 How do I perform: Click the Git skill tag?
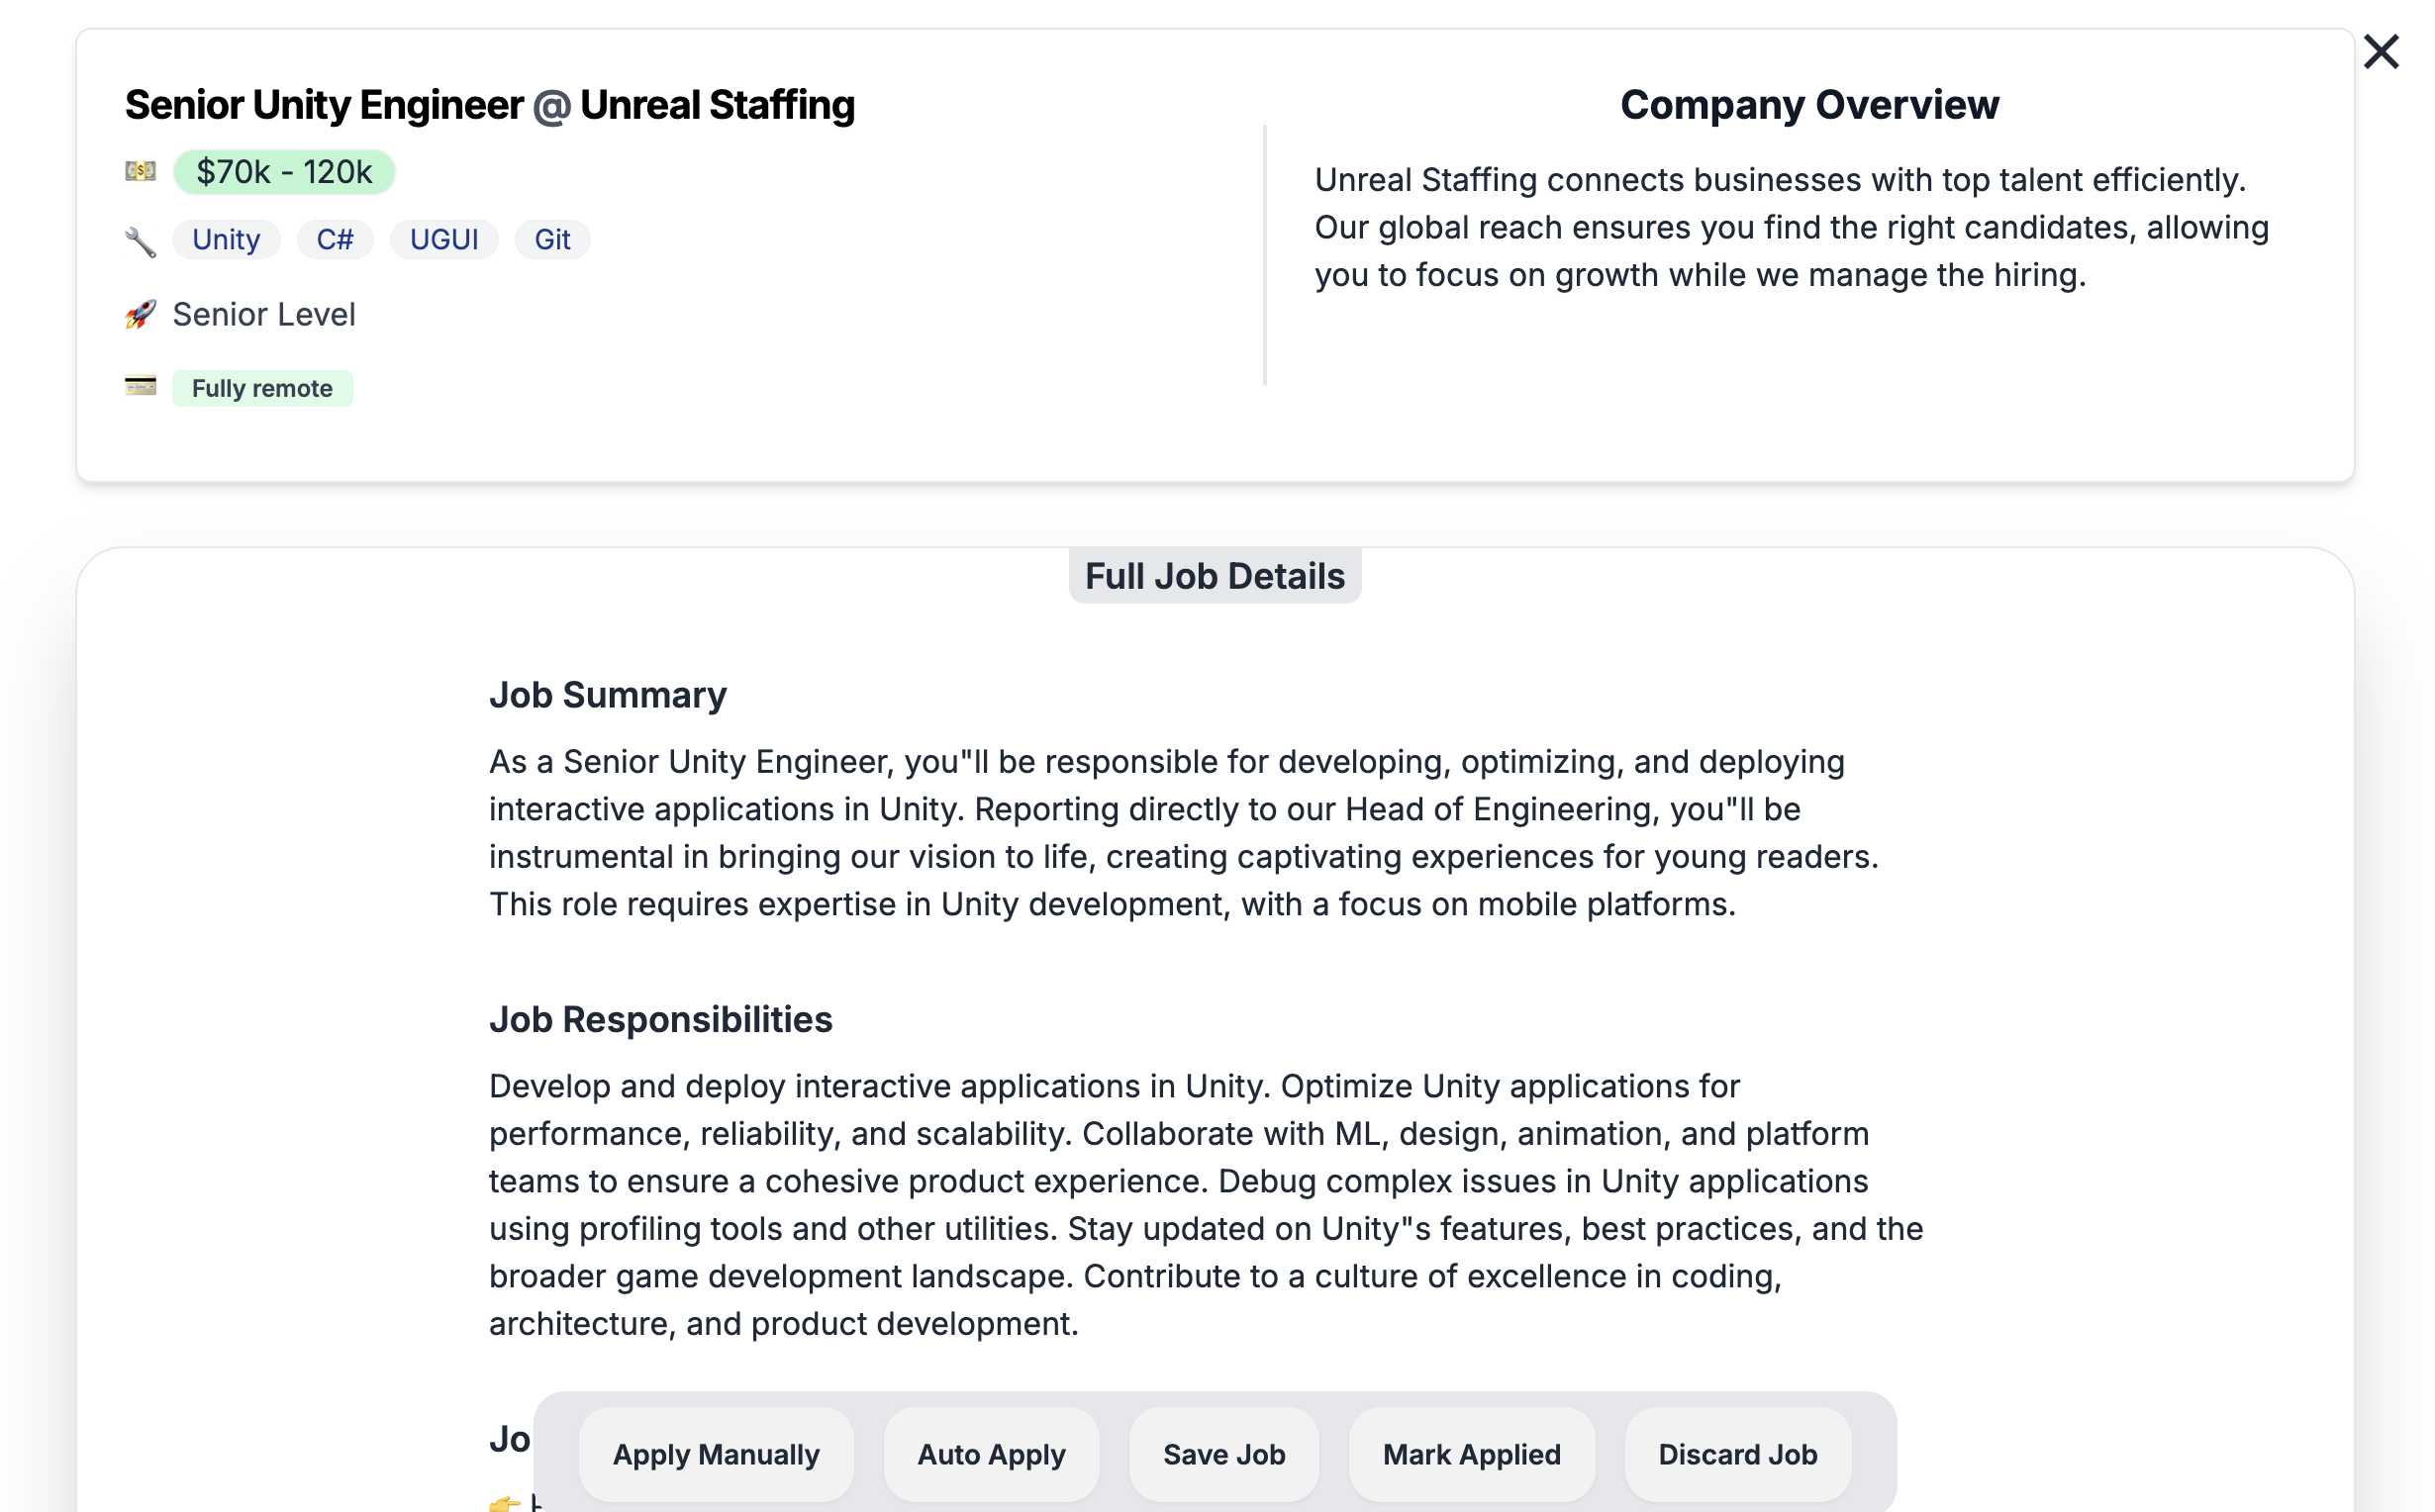pos(552,240)
